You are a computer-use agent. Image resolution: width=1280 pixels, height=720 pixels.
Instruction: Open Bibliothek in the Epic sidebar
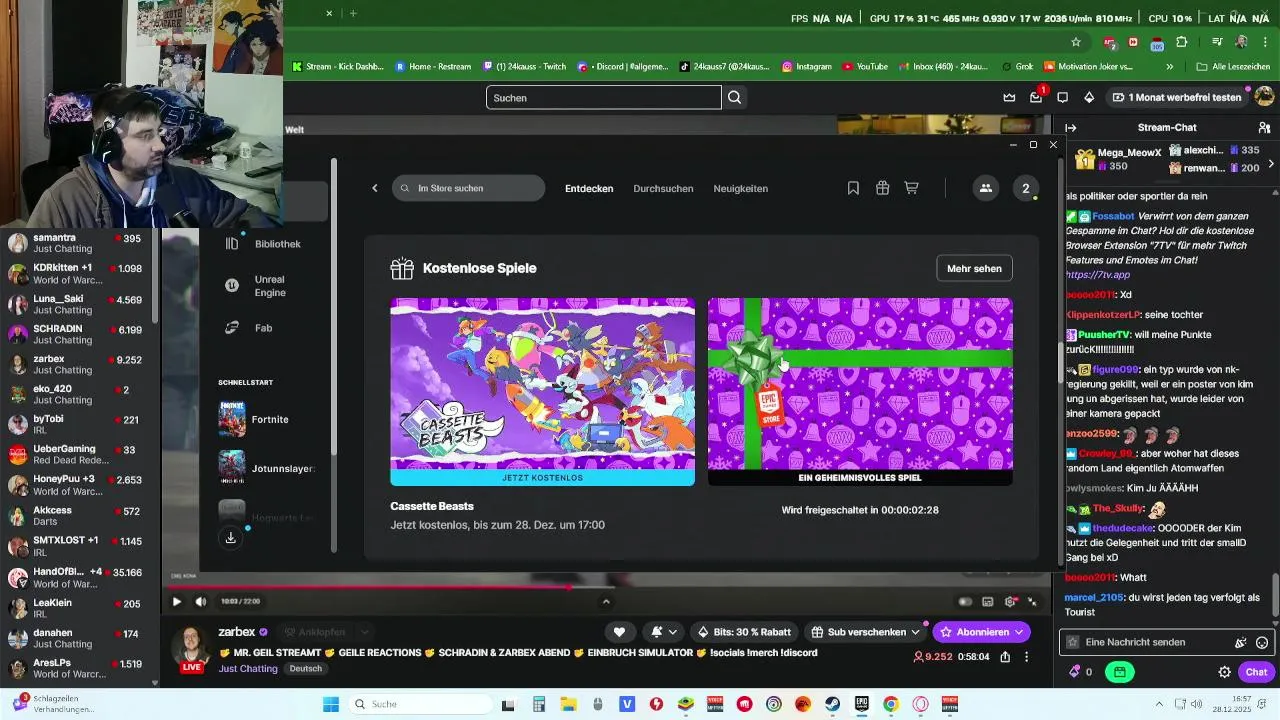[x=266, y=244]
